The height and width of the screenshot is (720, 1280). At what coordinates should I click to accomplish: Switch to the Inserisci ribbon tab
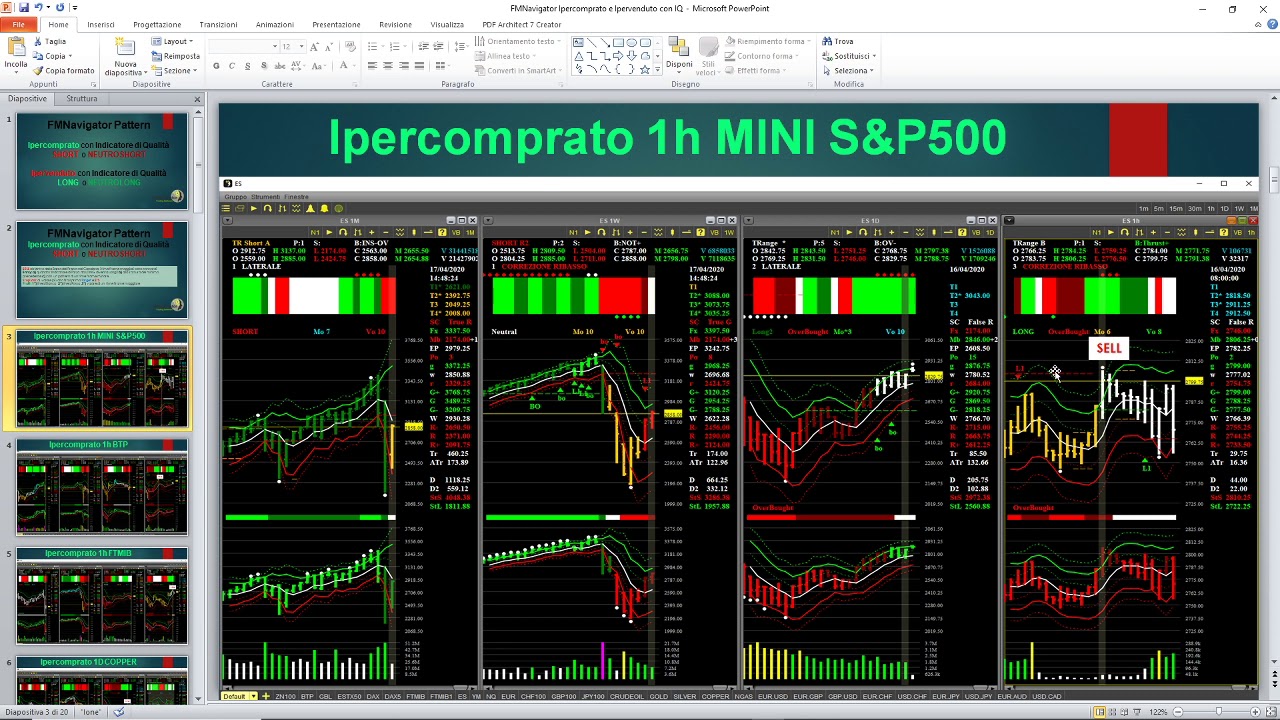(101, 24)
